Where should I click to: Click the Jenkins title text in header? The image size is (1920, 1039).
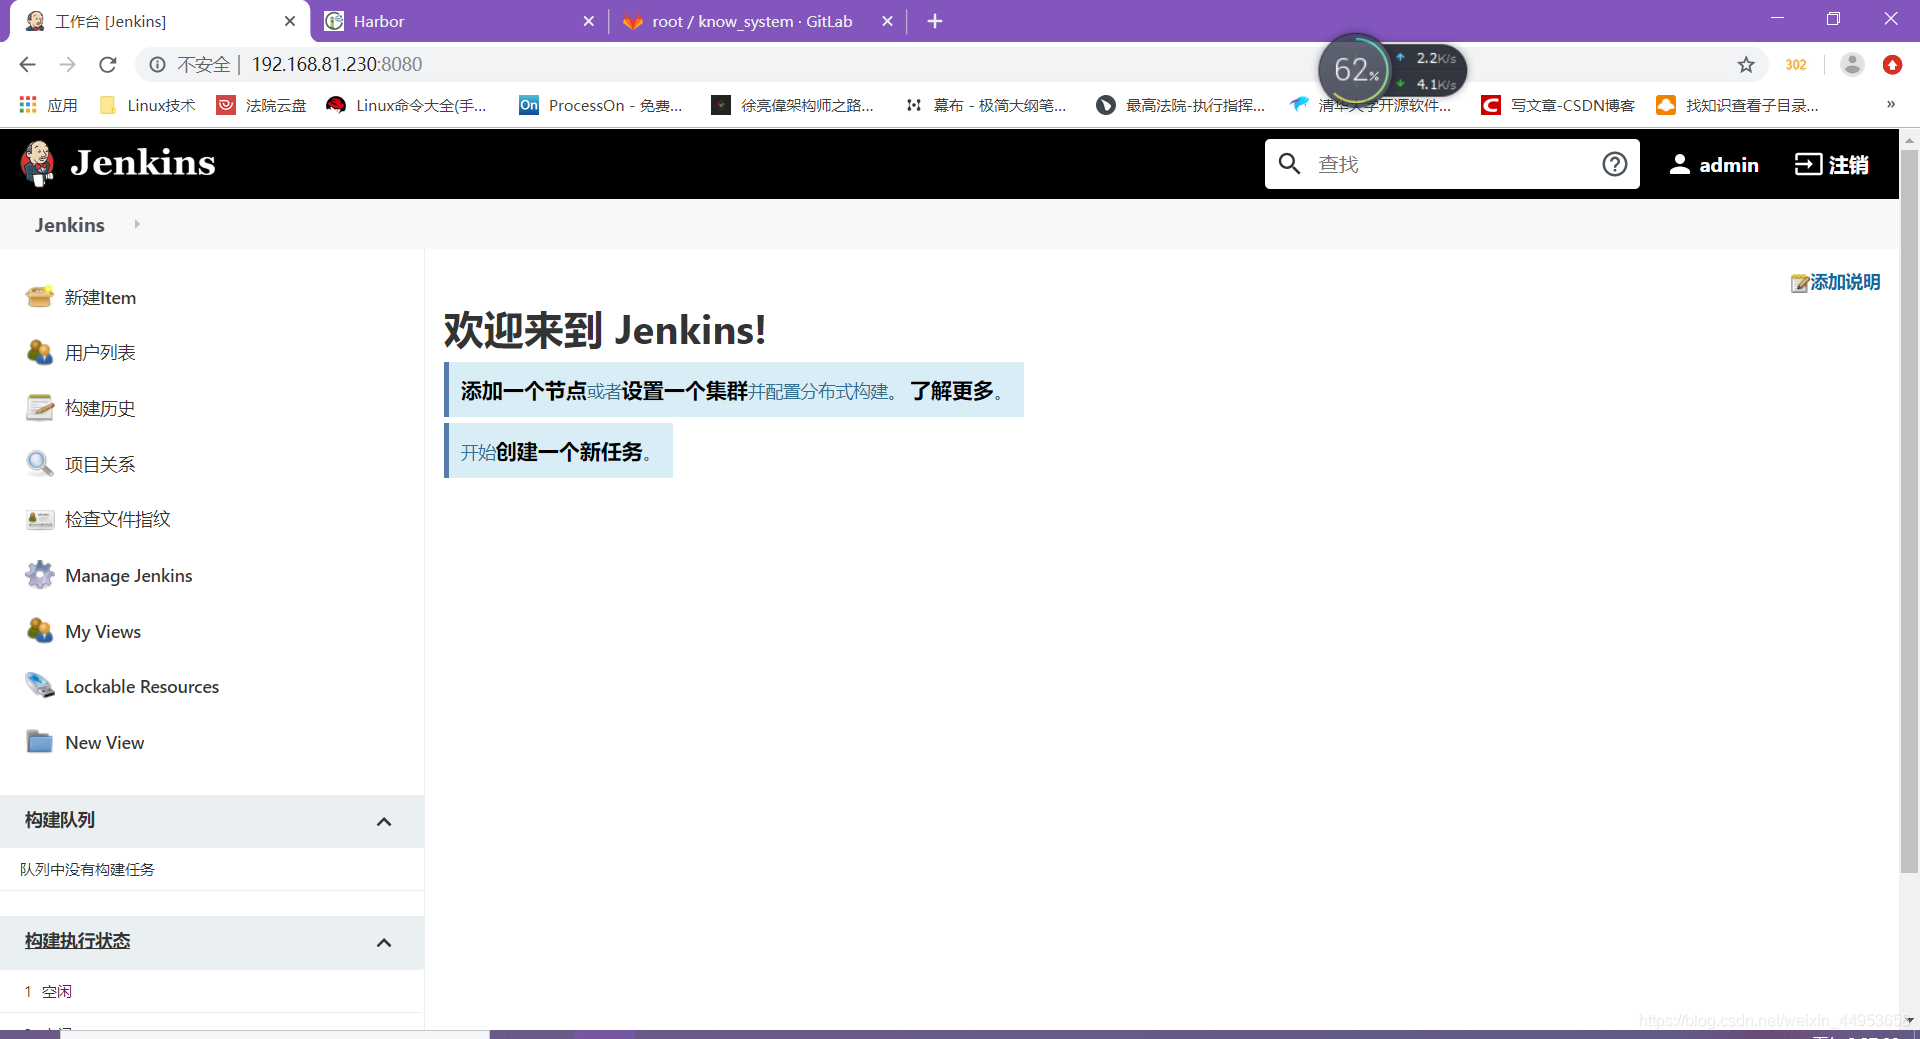pos(143,163)
